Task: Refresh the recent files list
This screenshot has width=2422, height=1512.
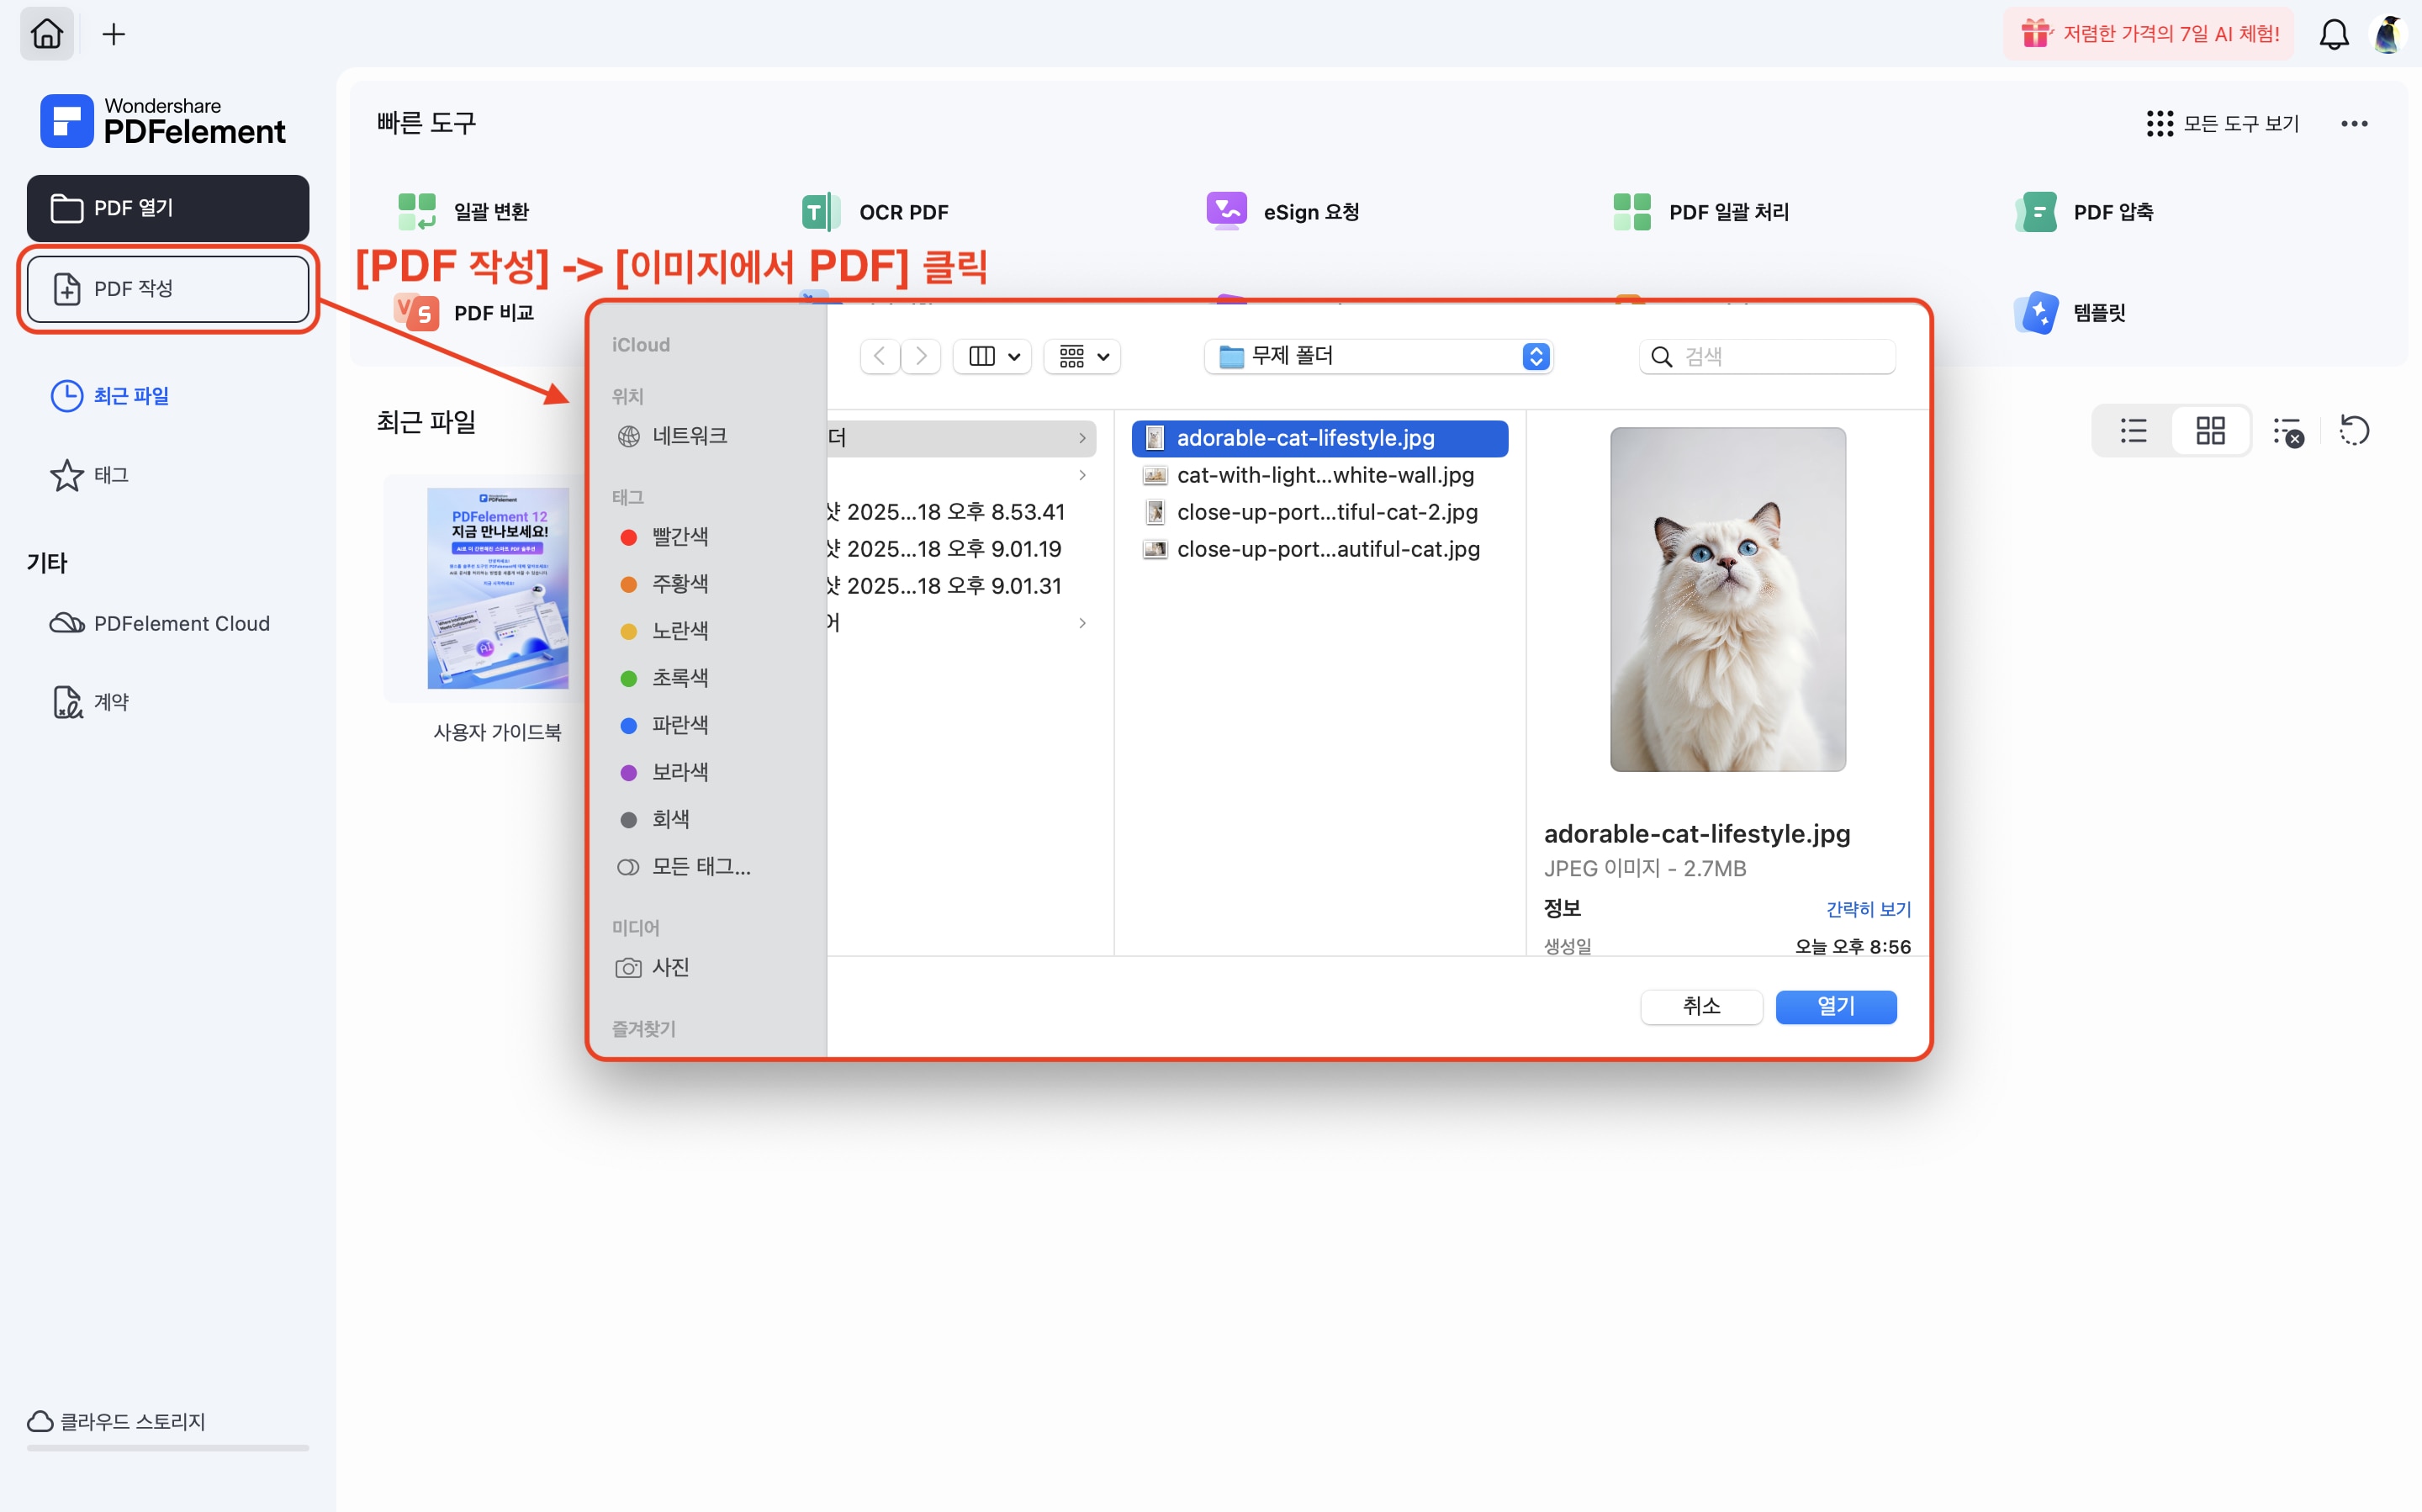Action: point(2354,431)
